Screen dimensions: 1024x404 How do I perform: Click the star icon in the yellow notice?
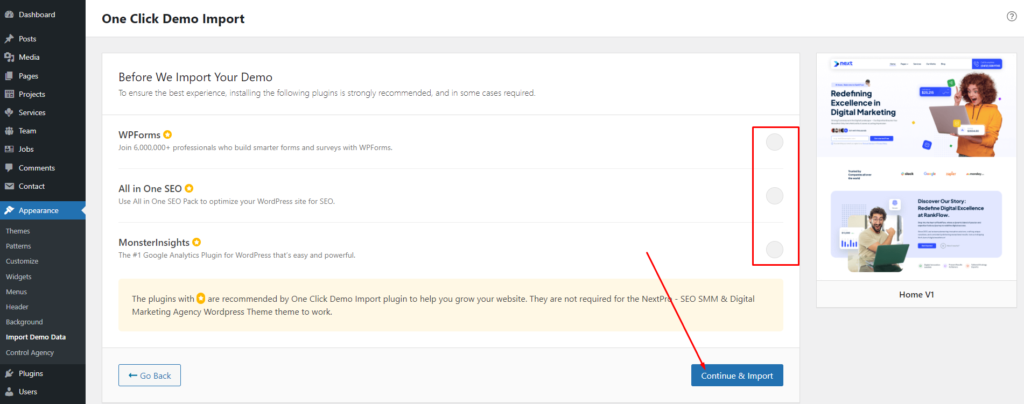pyautogui.click(x=201, y=299)
